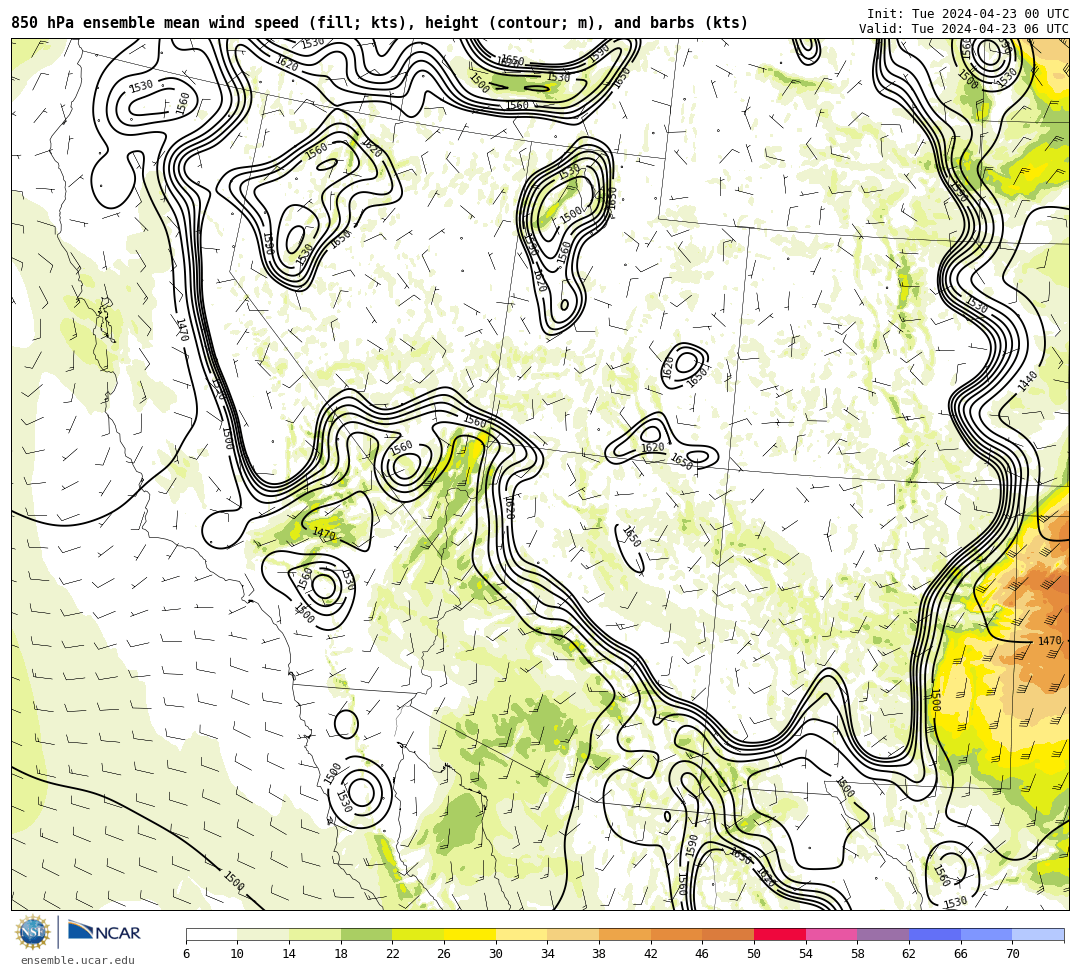Click the colorbar tick label 62
This screenshot has width=1080, height=973.
(x=909, y=954)
